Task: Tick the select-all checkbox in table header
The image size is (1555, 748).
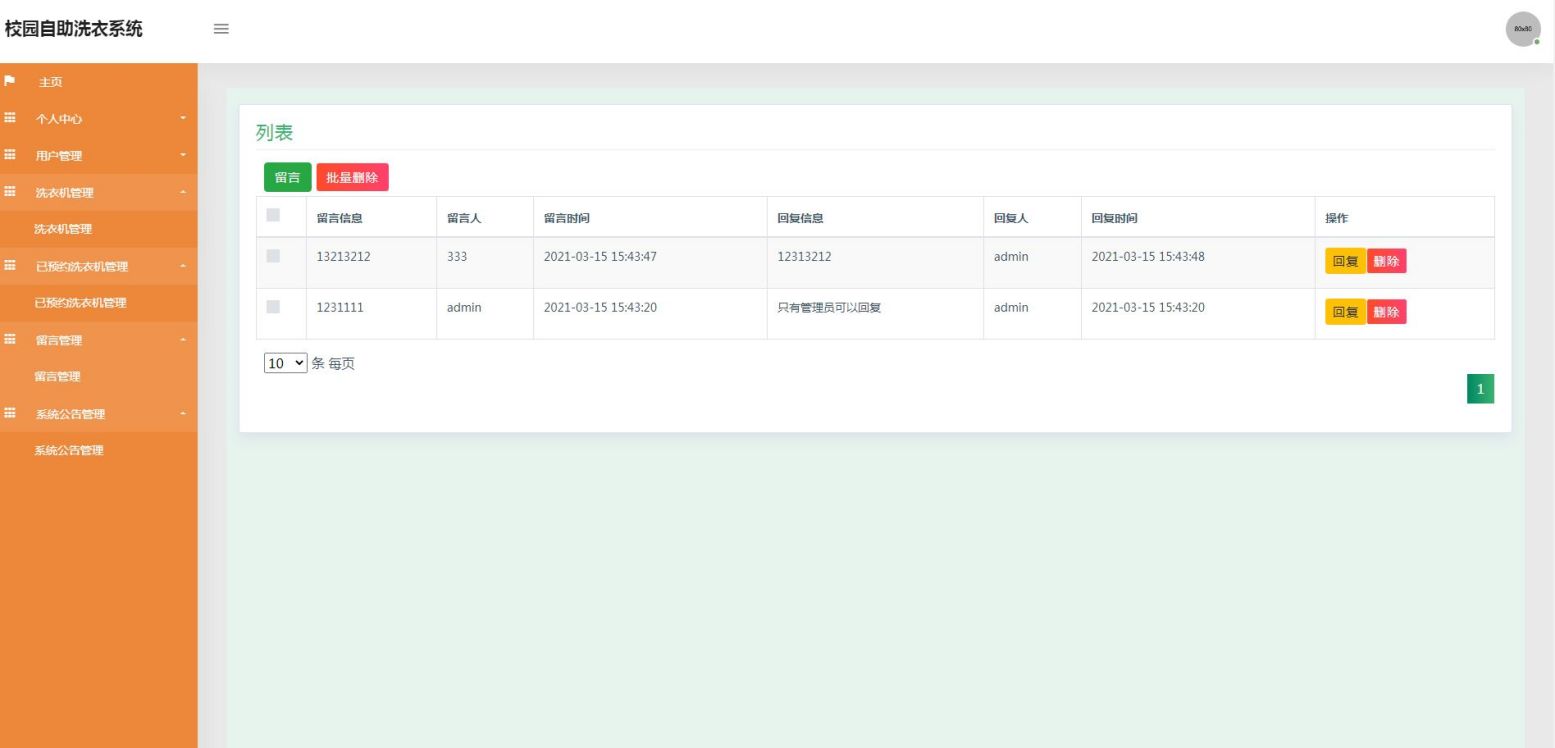Action: 273,215
